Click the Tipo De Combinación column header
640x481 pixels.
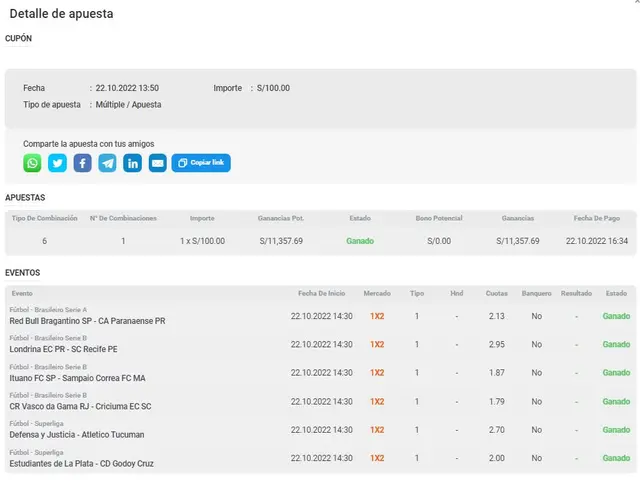[x=44, y=218]
